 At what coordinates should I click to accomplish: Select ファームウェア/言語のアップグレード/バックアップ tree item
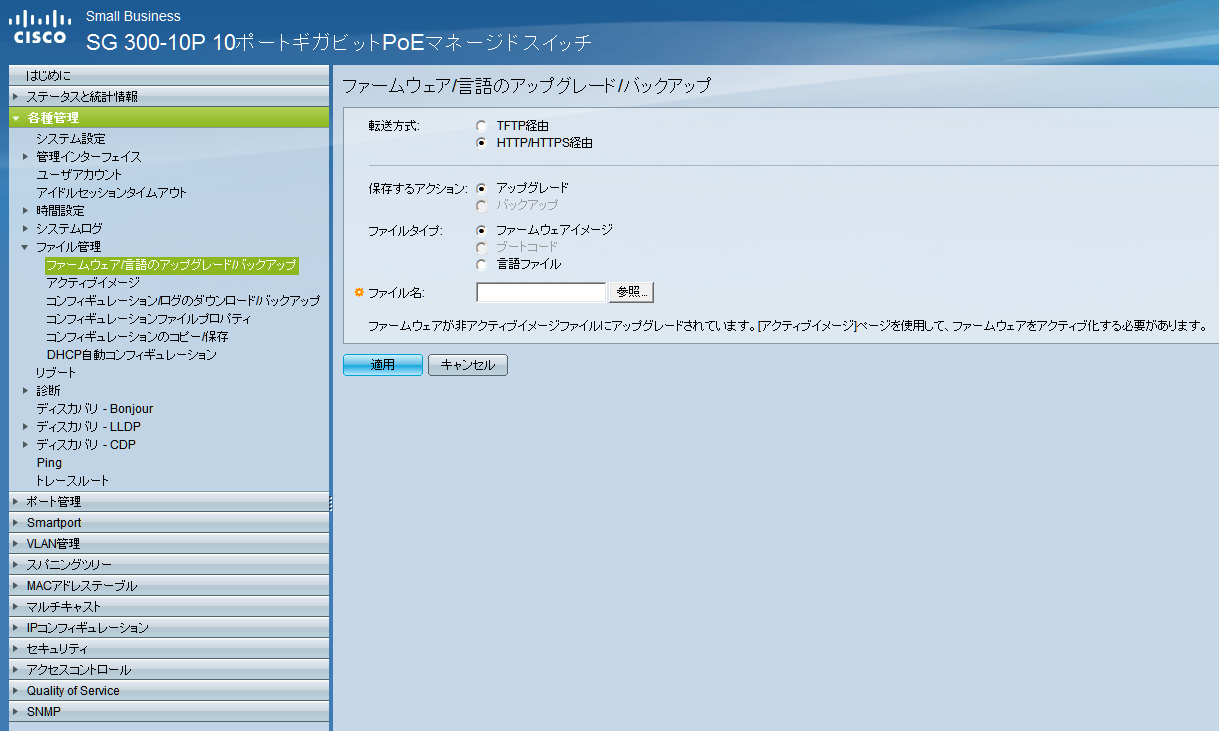pos(171,265)
